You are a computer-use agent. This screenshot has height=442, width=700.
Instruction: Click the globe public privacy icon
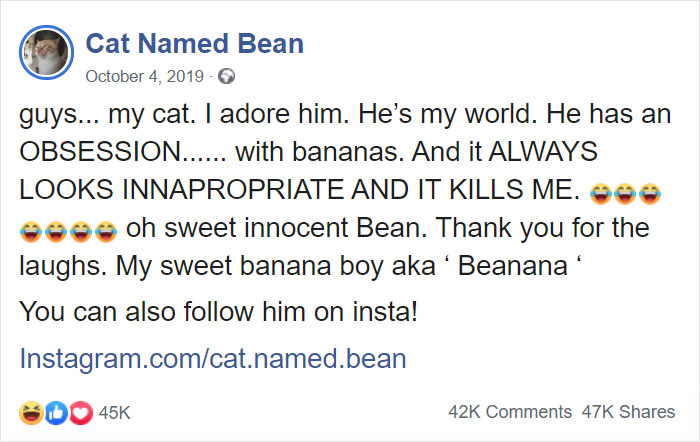coord(225,76)
